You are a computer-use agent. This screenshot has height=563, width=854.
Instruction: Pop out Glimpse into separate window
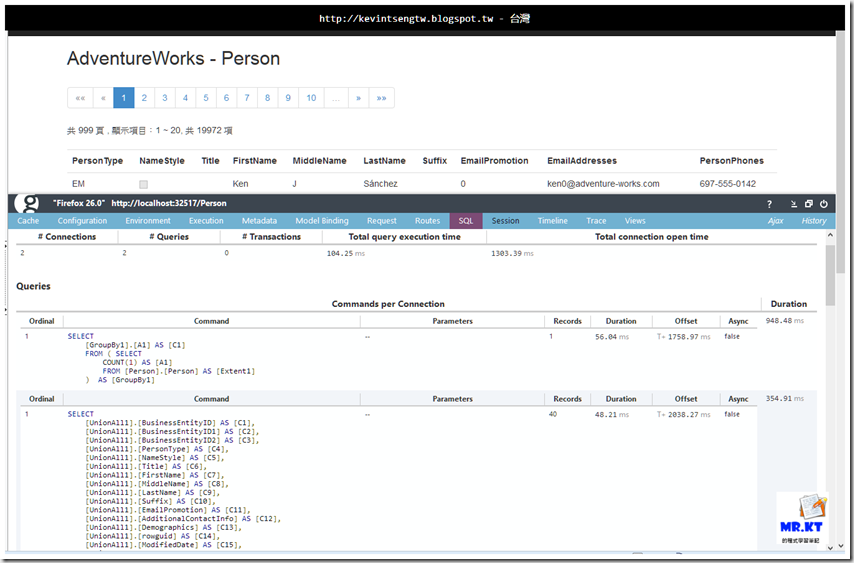click(809, 204)
